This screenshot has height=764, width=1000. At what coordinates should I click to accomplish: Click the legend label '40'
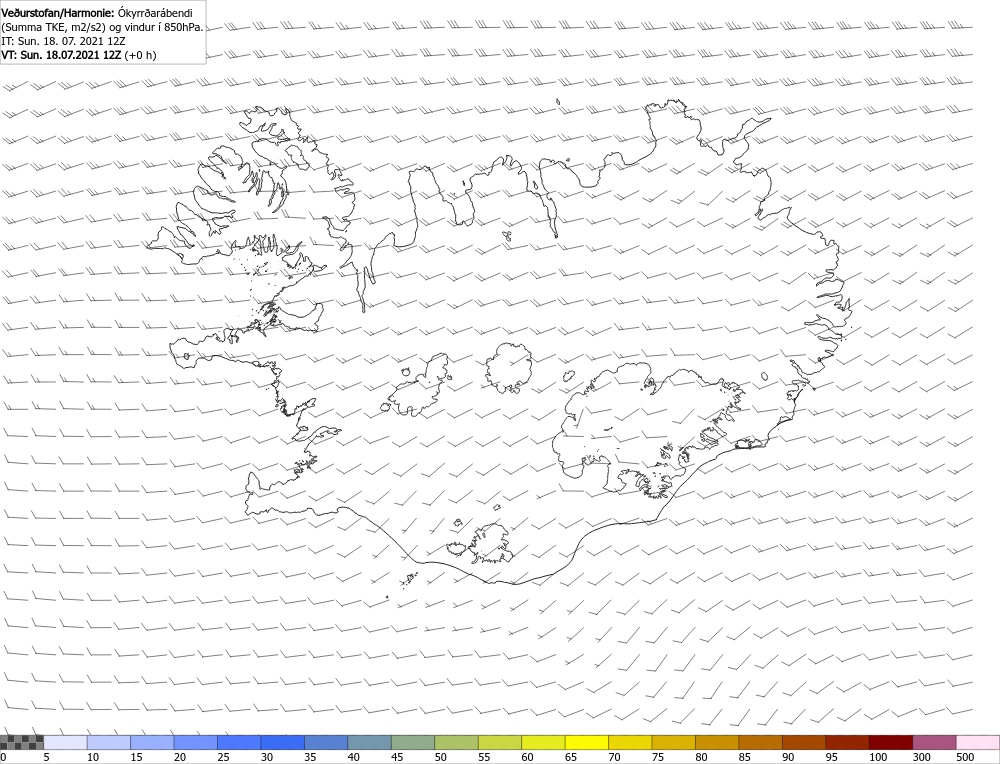coord(354,757)
